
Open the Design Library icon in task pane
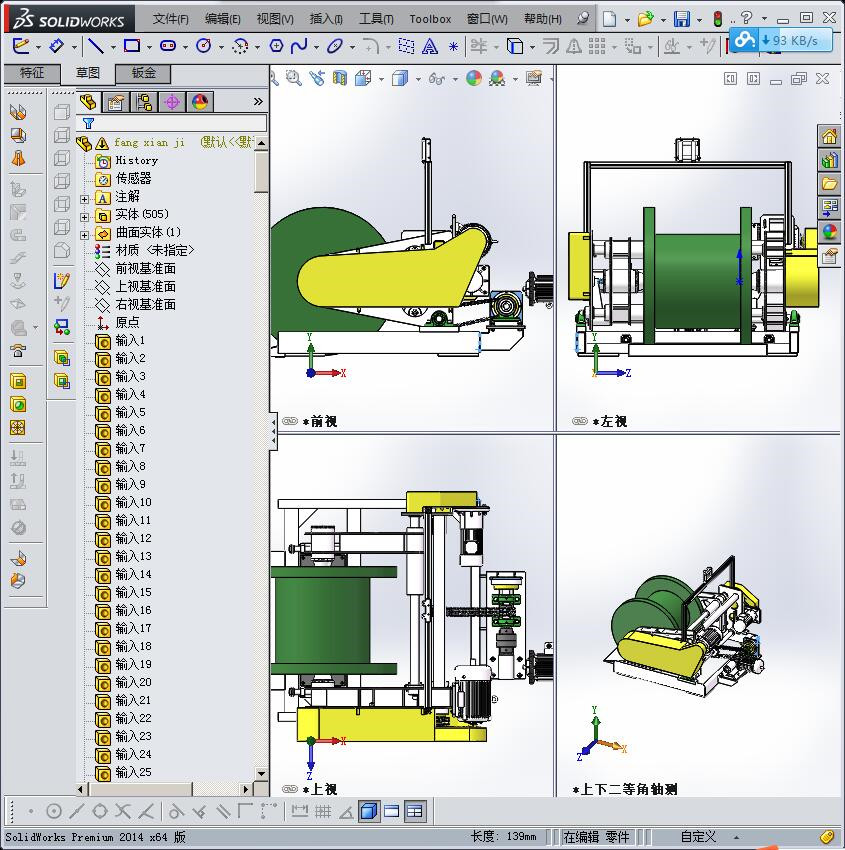click(829, 160)
